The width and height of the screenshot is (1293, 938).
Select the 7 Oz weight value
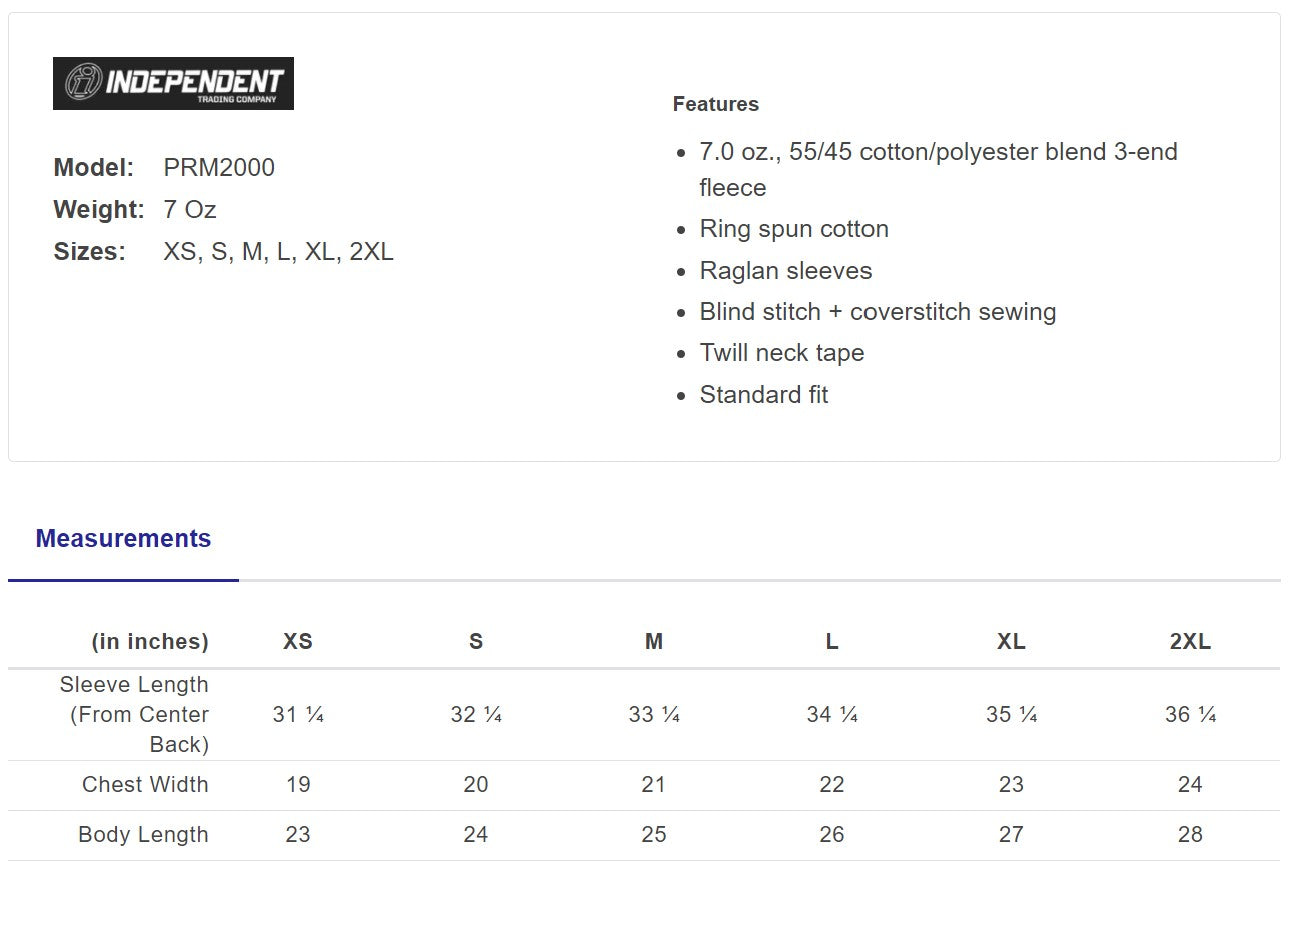pyautogui.click(x=190, y=210)
